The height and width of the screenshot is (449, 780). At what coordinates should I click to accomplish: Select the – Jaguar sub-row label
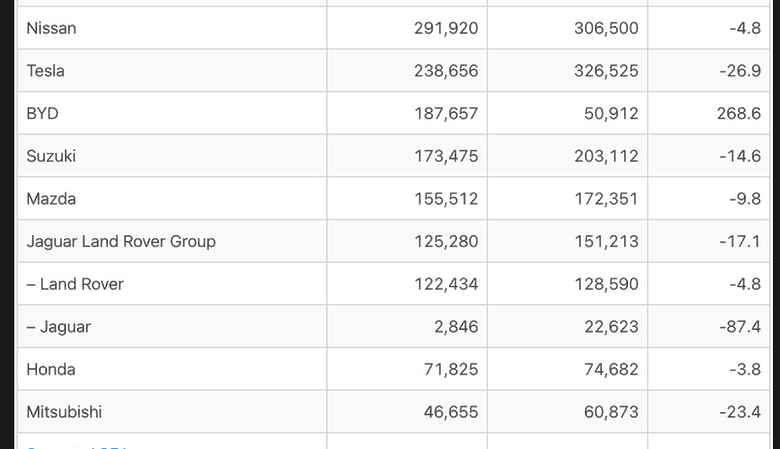coord(59,327)
